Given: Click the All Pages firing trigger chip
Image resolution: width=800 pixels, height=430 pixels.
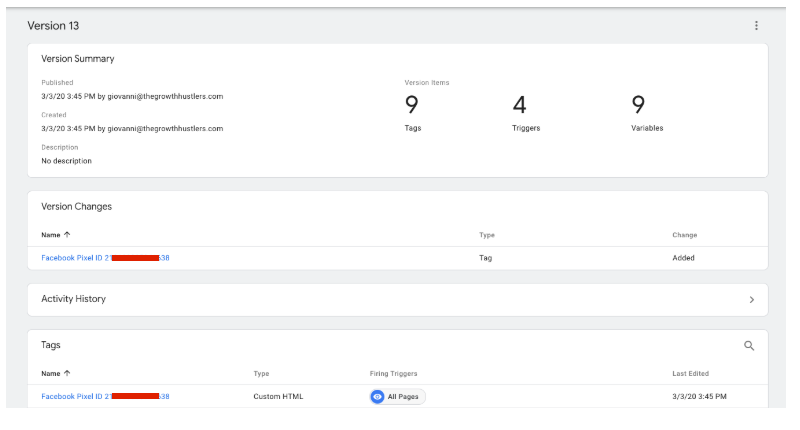Looking at the screenshot, I should 398,396.
